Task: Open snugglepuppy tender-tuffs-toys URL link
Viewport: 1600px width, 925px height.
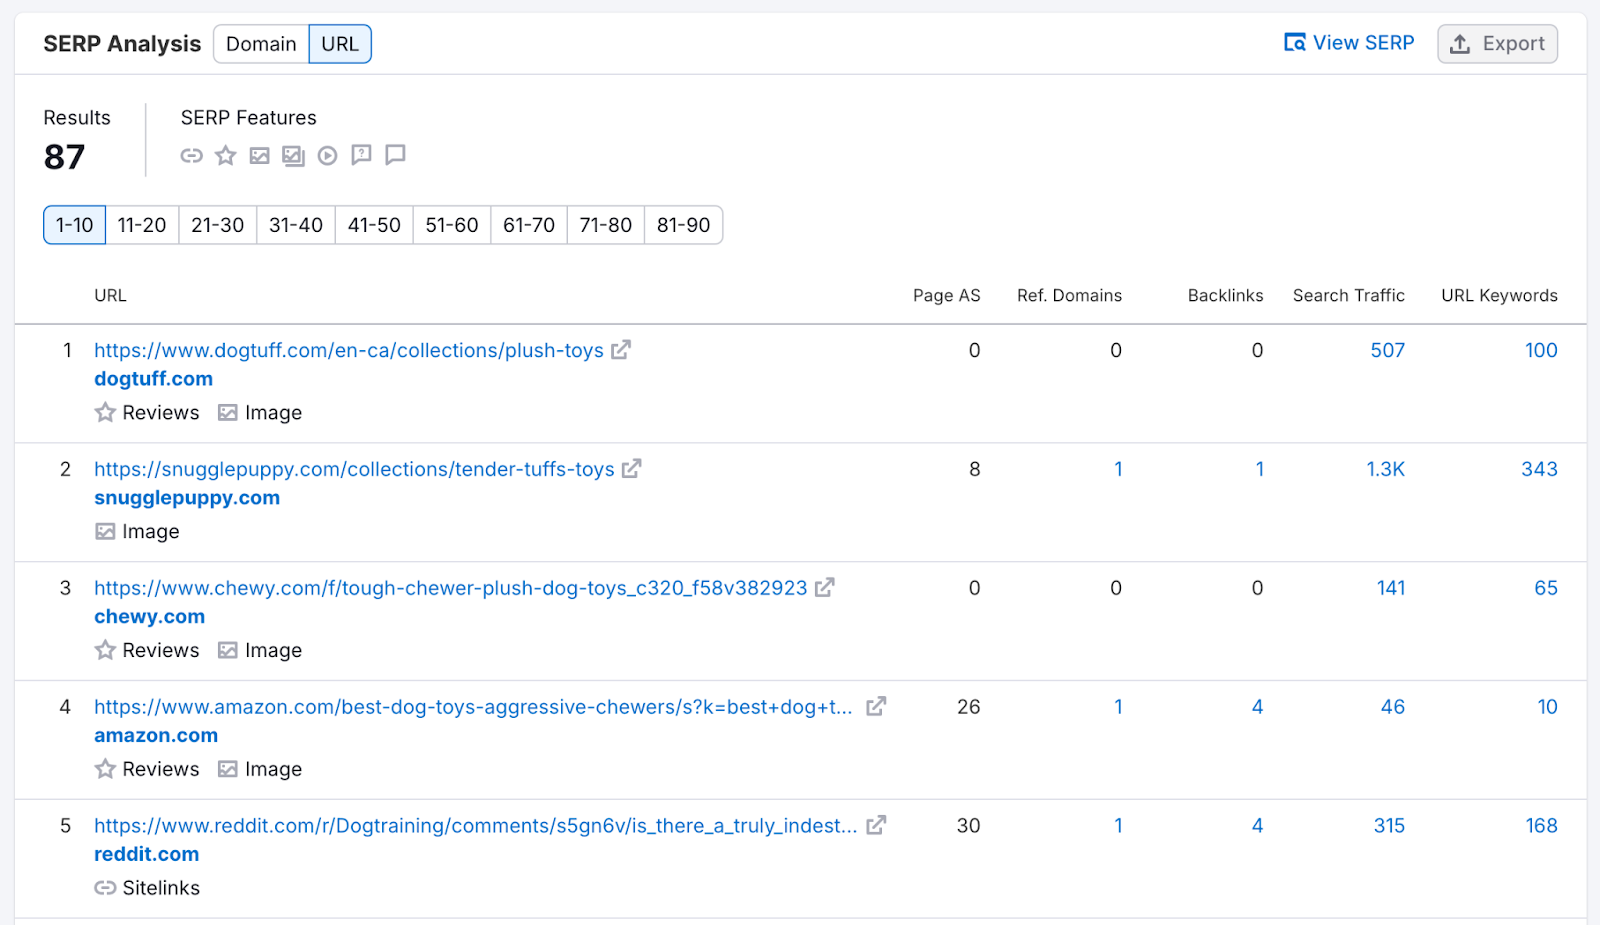Action: [354, 469]
